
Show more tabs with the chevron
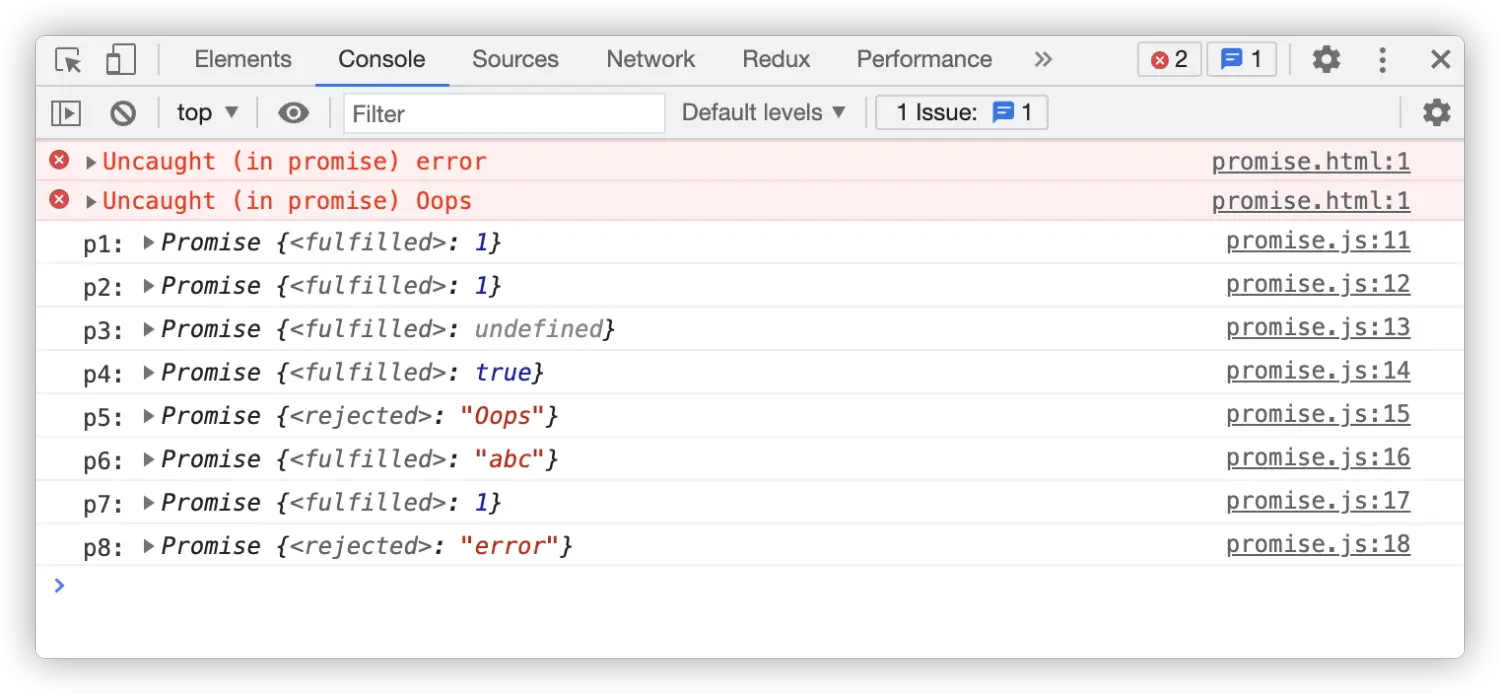click(1043, 60)
